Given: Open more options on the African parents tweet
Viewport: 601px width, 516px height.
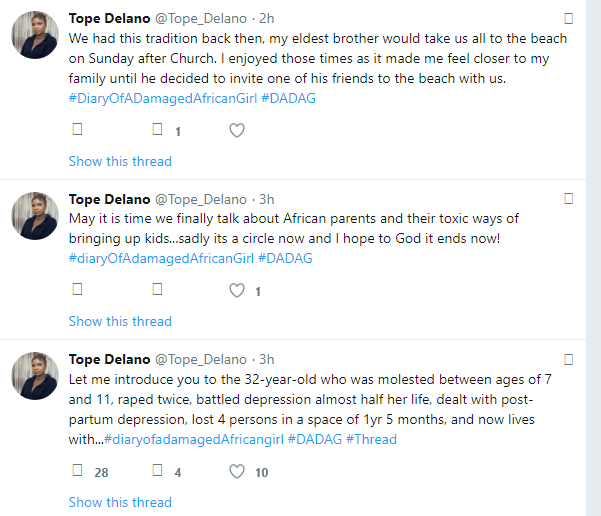Looking at the screenshot, I should click(568, 198).
